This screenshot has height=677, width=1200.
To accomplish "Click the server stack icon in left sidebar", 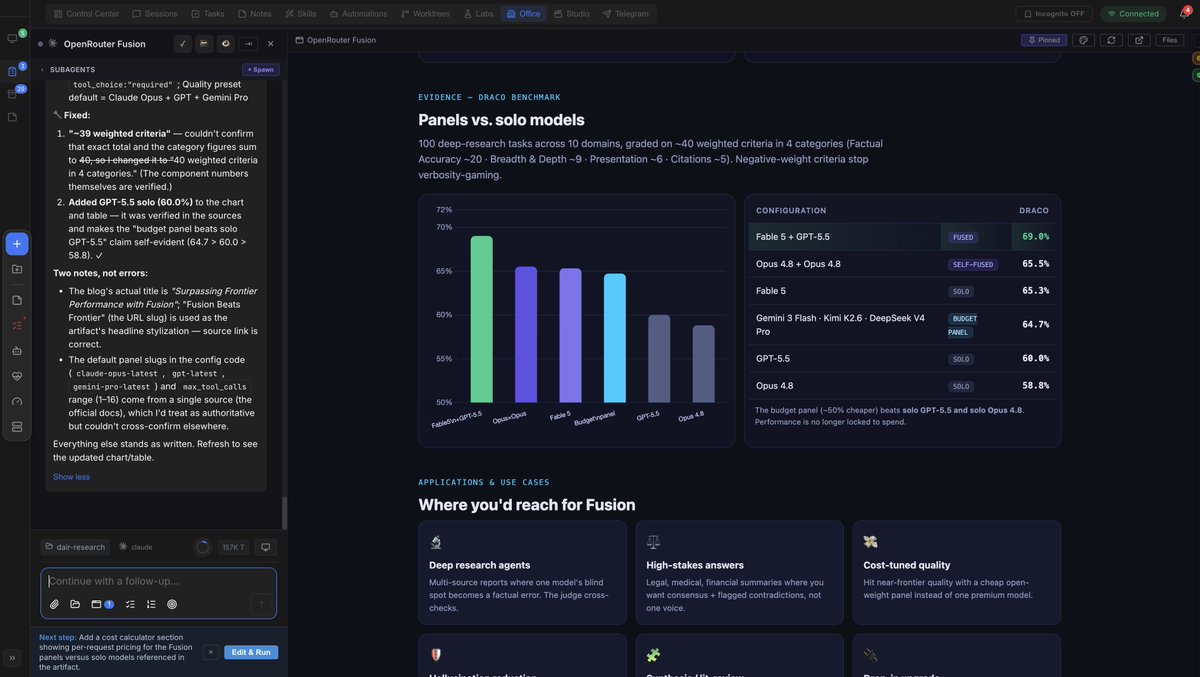I will click(17, 427).
